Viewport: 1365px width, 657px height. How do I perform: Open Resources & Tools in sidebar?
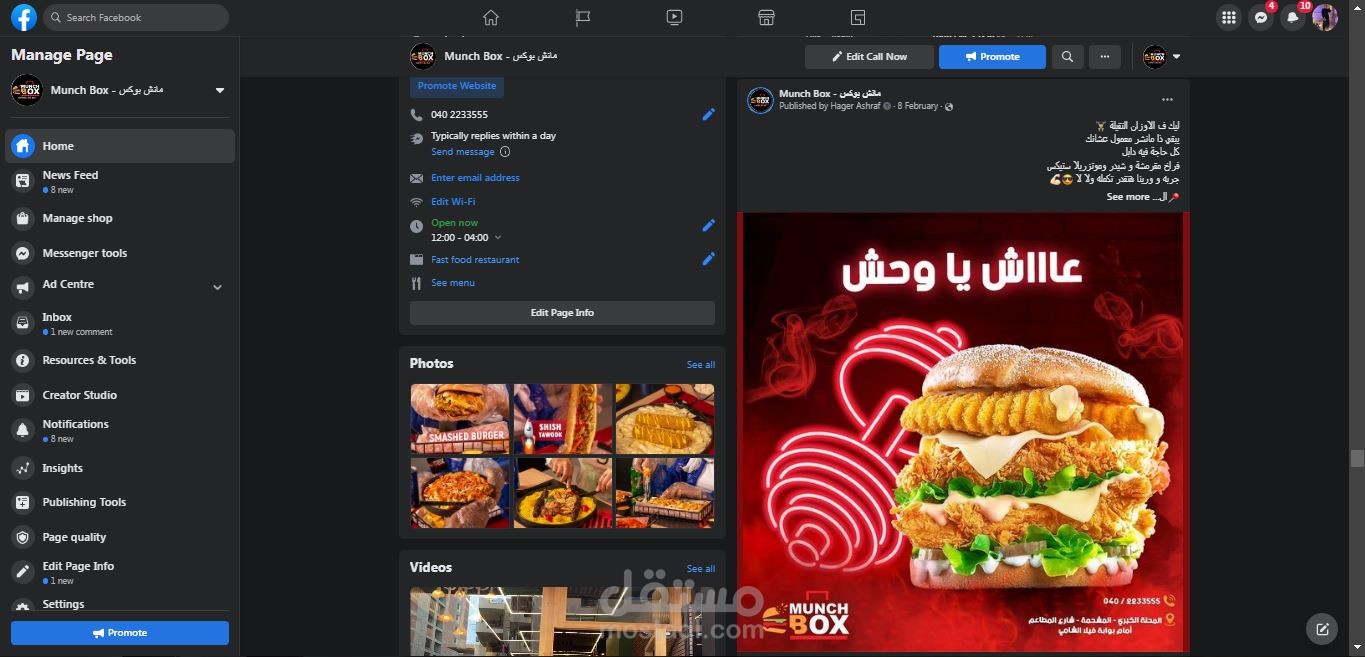tap(120, 360)
